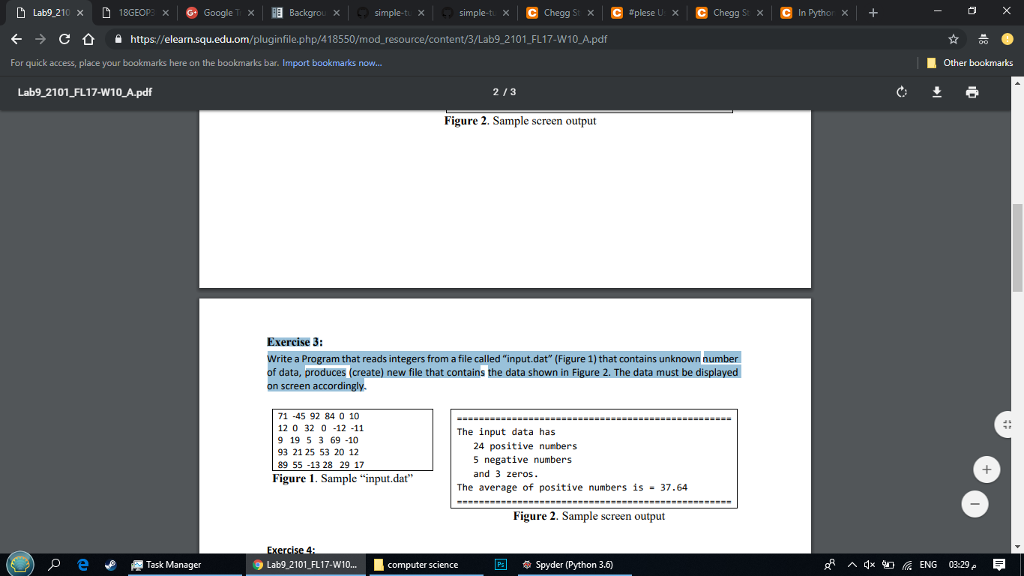This screenshot has height=576, width=1024.
Task: Print the current PDF document
Action: [971, 91]
